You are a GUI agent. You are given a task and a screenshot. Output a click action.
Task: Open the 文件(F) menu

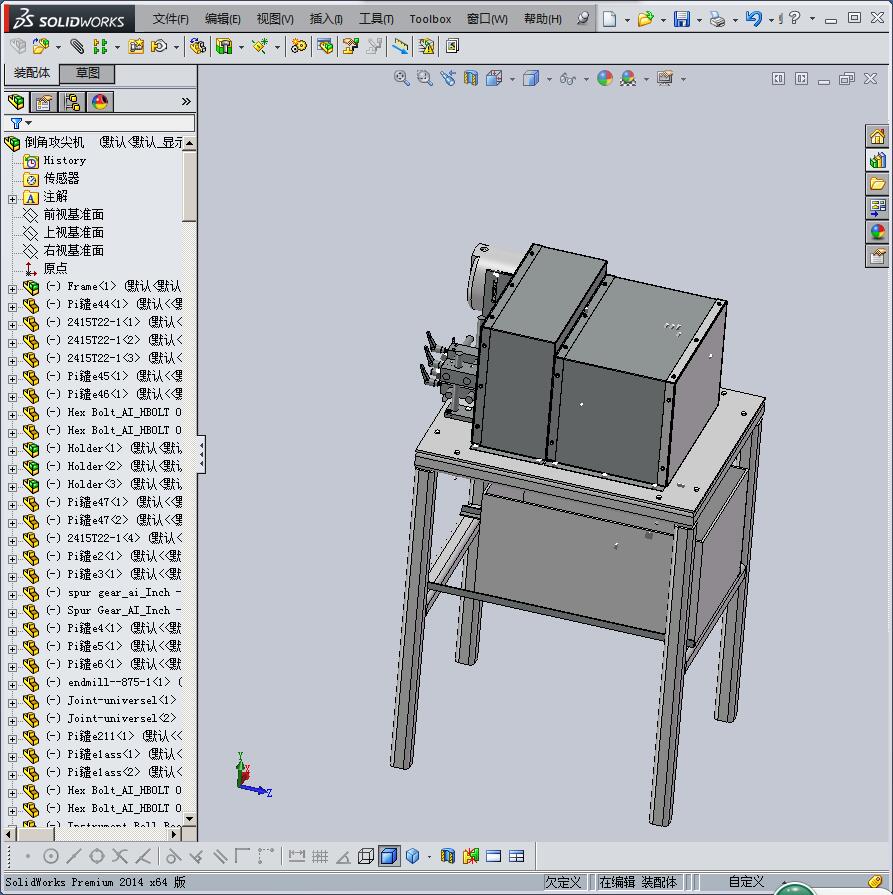(x=170, y=19)
